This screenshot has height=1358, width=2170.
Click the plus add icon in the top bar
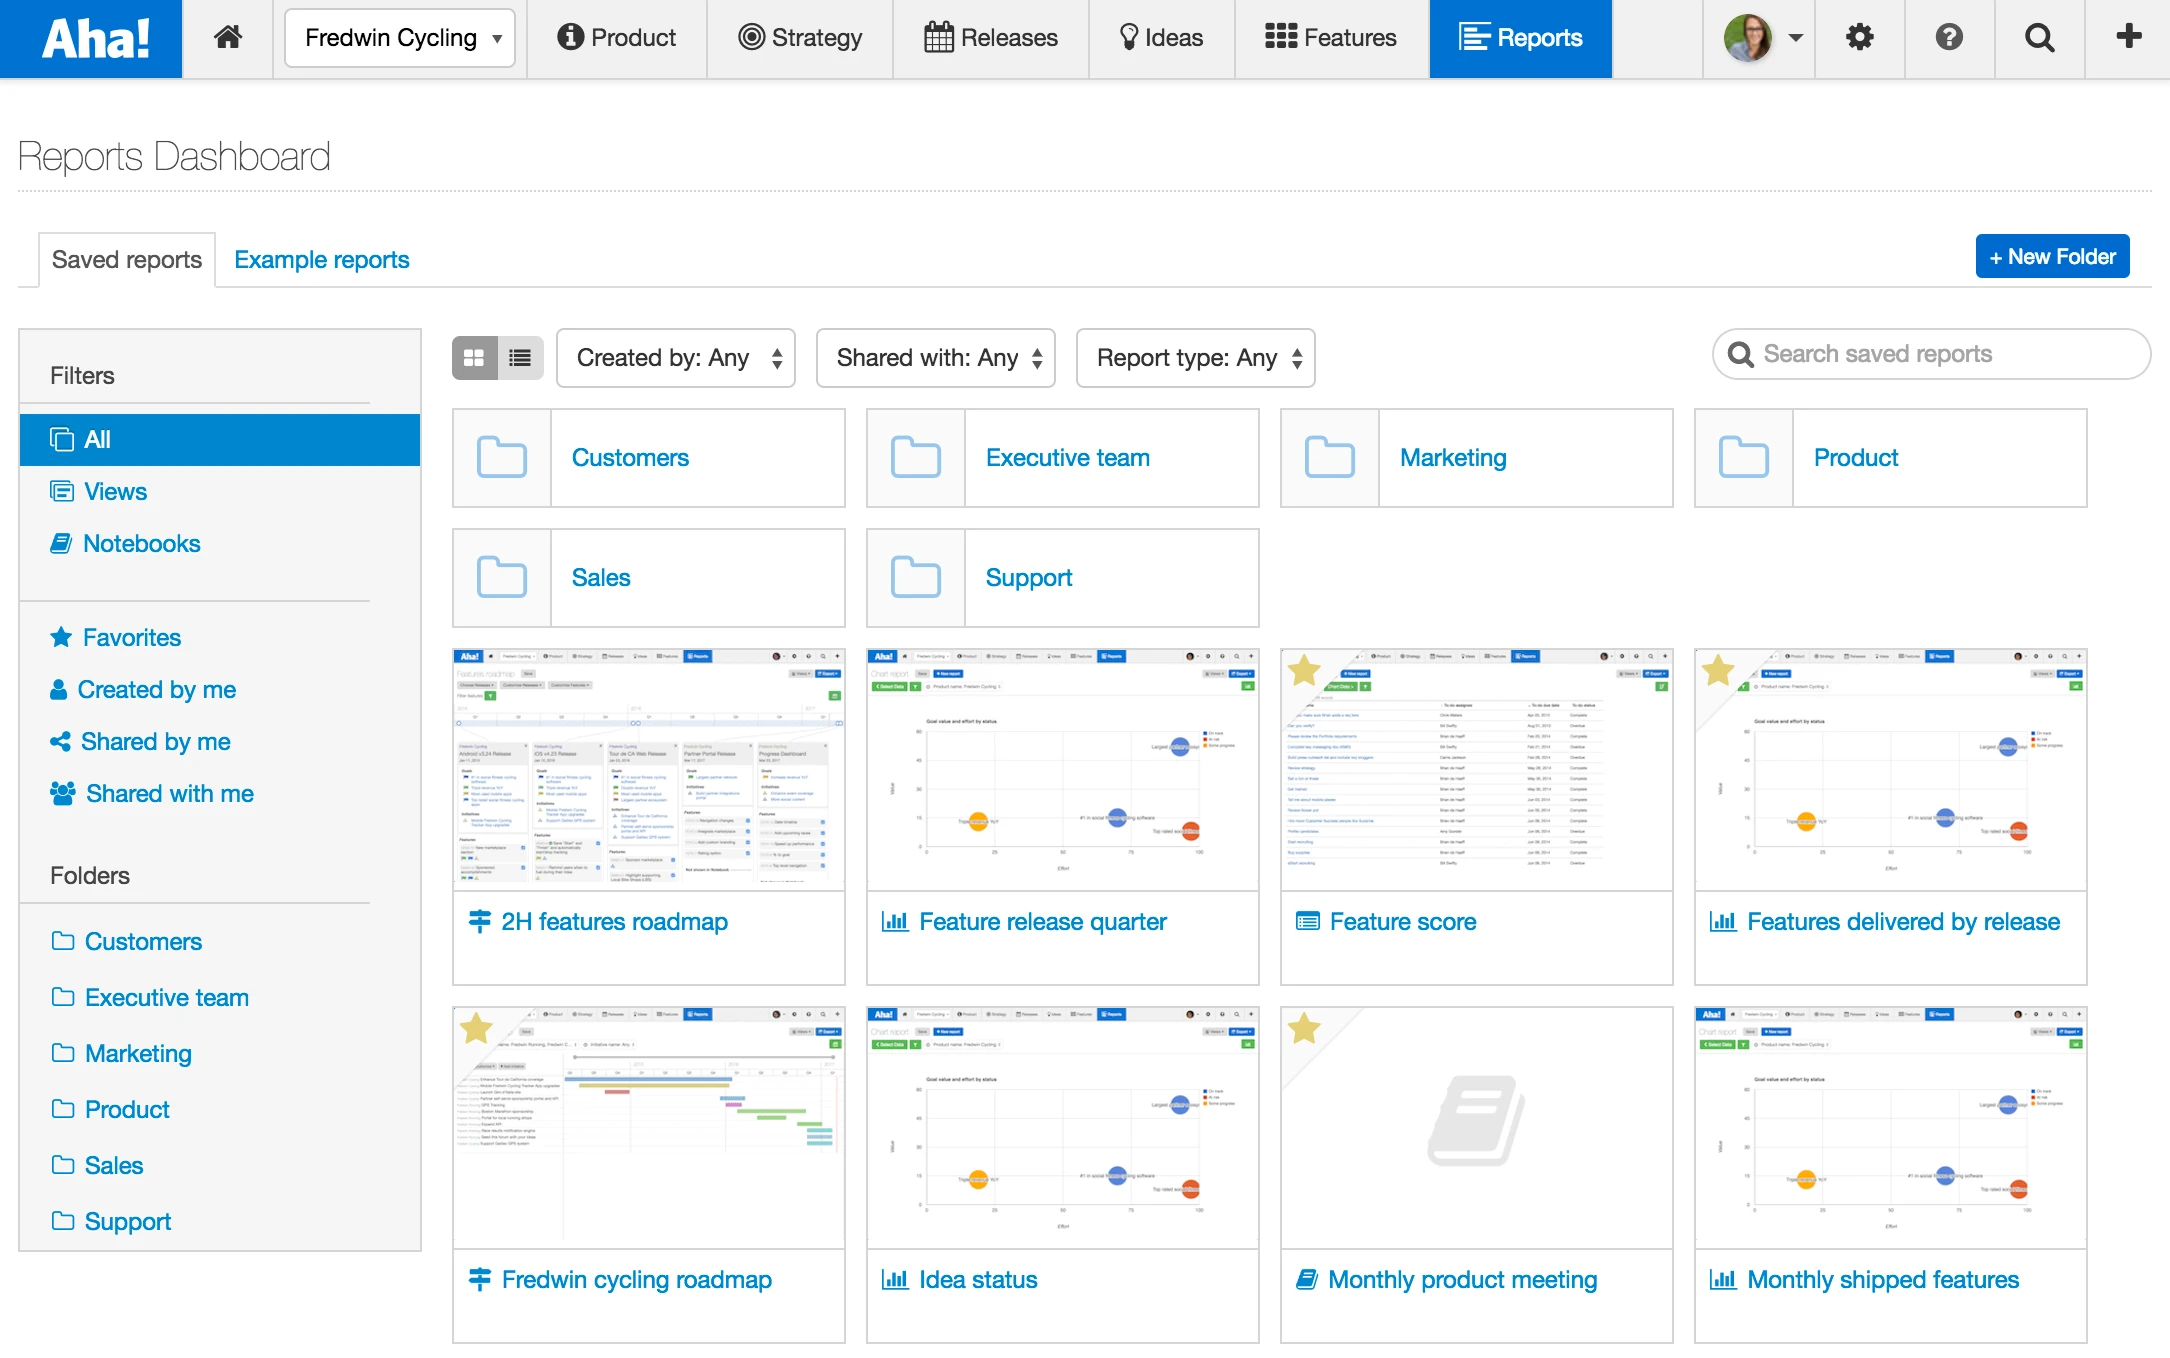[2129, 38]
